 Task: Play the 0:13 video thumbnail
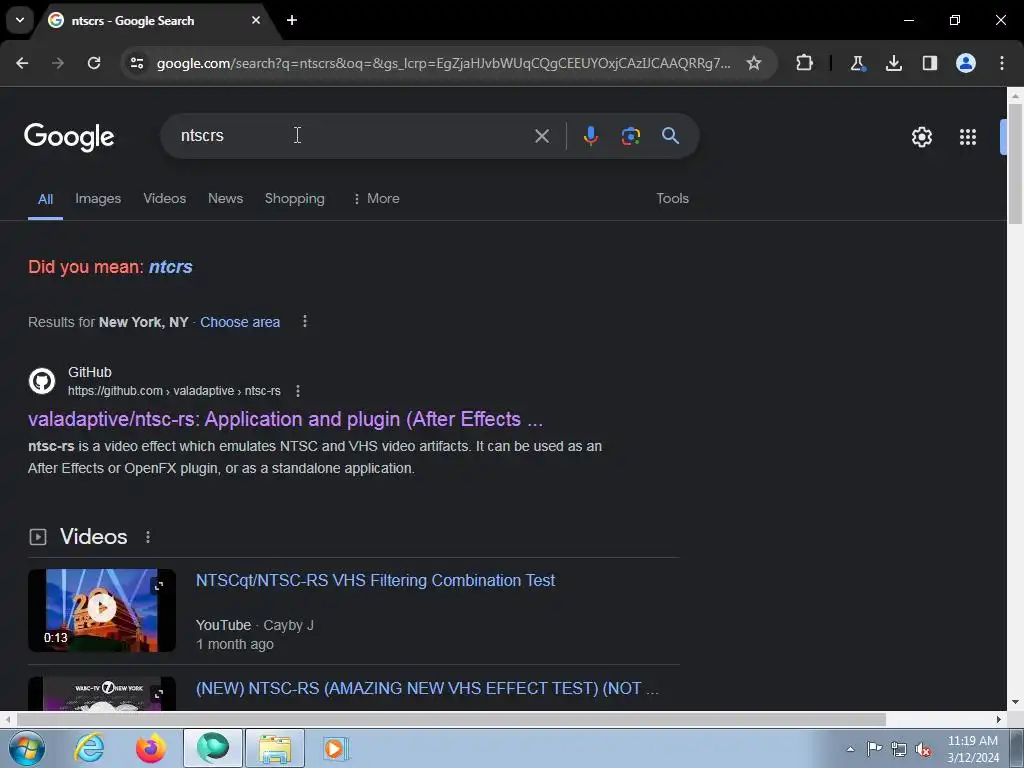[102, 610]
